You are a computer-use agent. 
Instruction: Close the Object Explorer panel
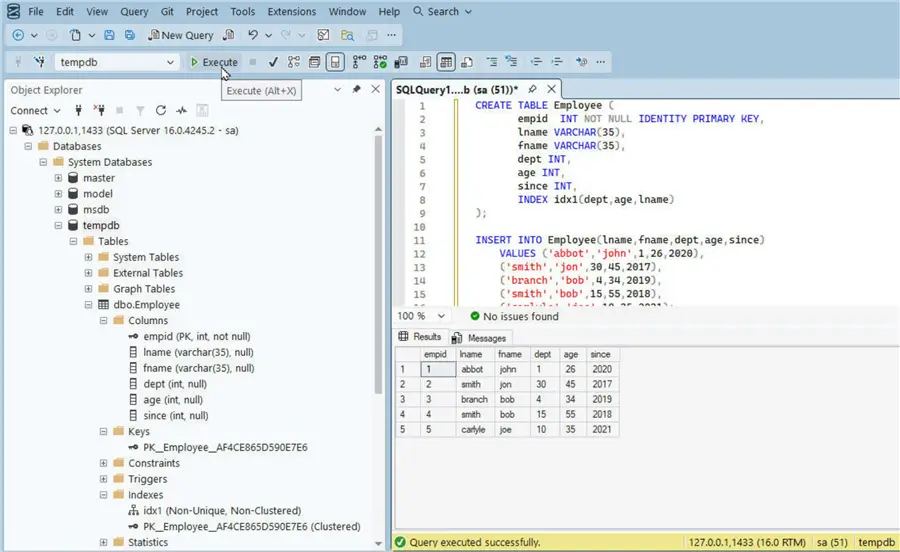[x=375, y=90]
